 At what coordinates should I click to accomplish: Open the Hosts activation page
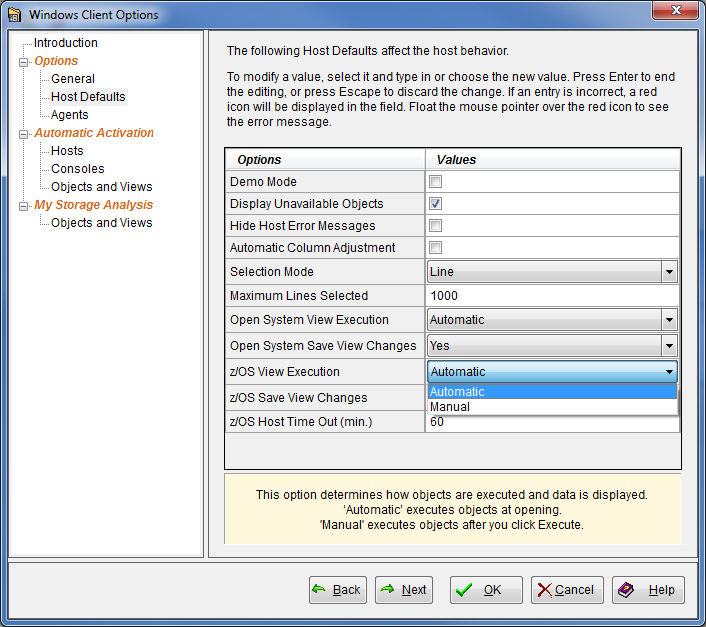(x=67, y=151)
